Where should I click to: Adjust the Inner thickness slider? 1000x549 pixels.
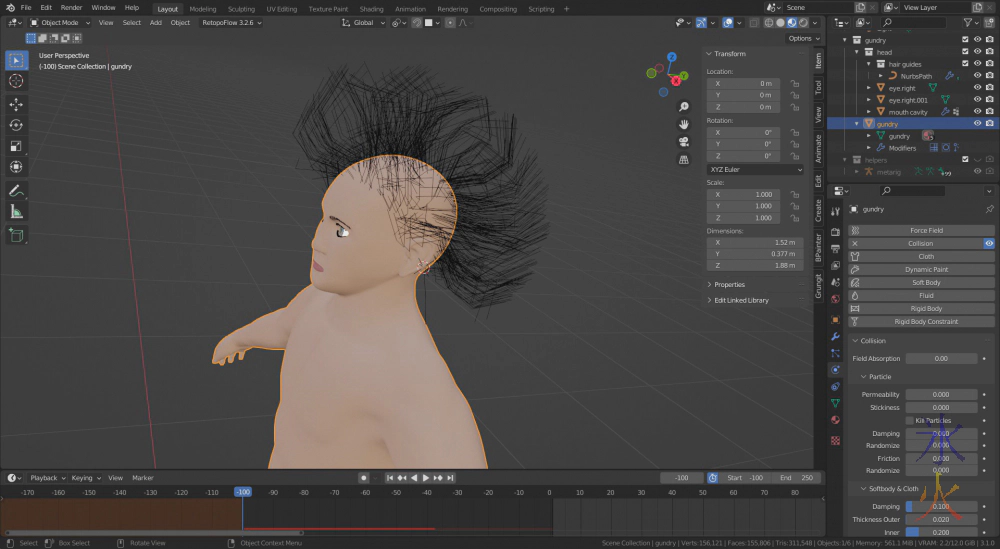(x=941, y=532)
